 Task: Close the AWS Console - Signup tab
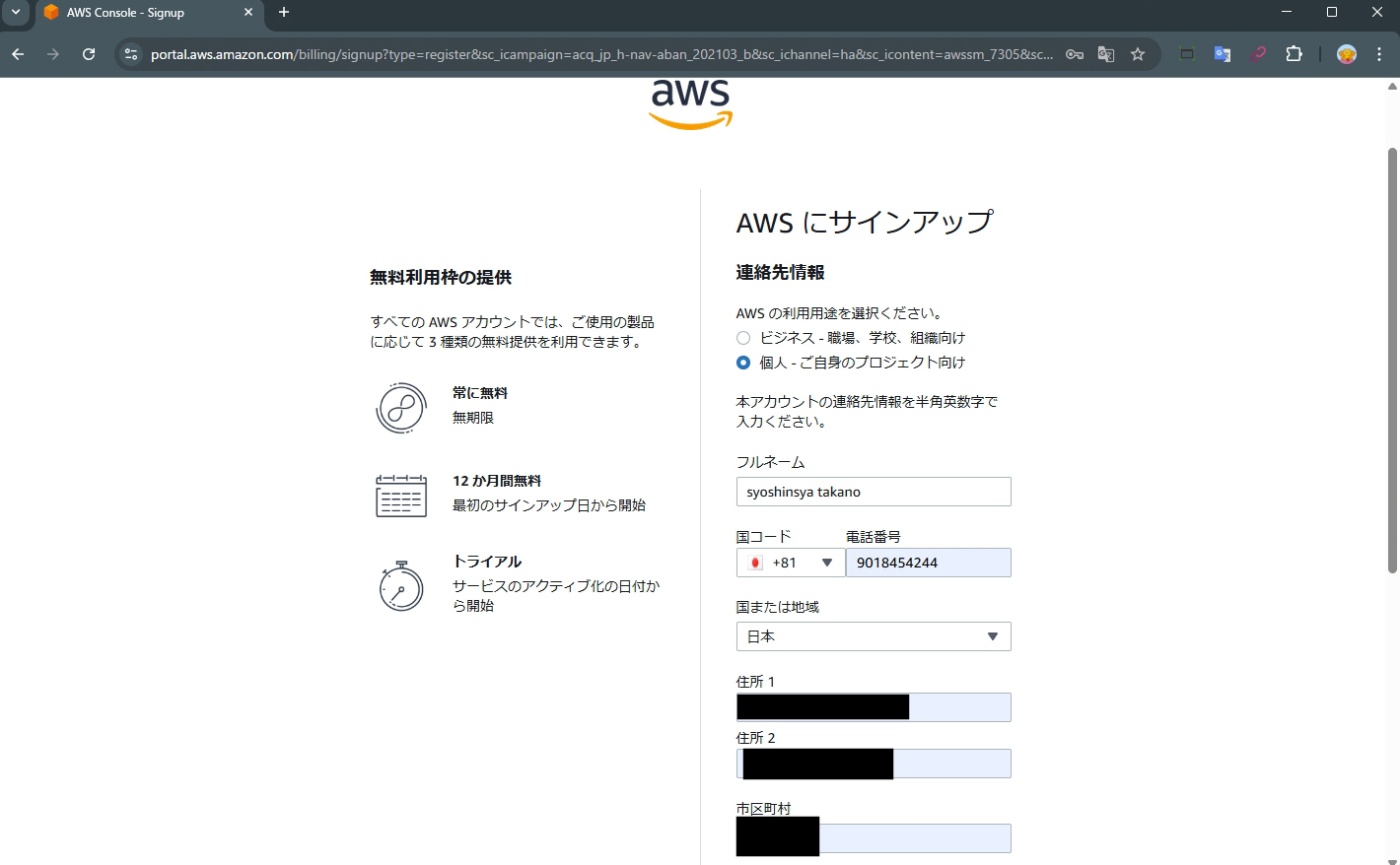pos(248,12)
